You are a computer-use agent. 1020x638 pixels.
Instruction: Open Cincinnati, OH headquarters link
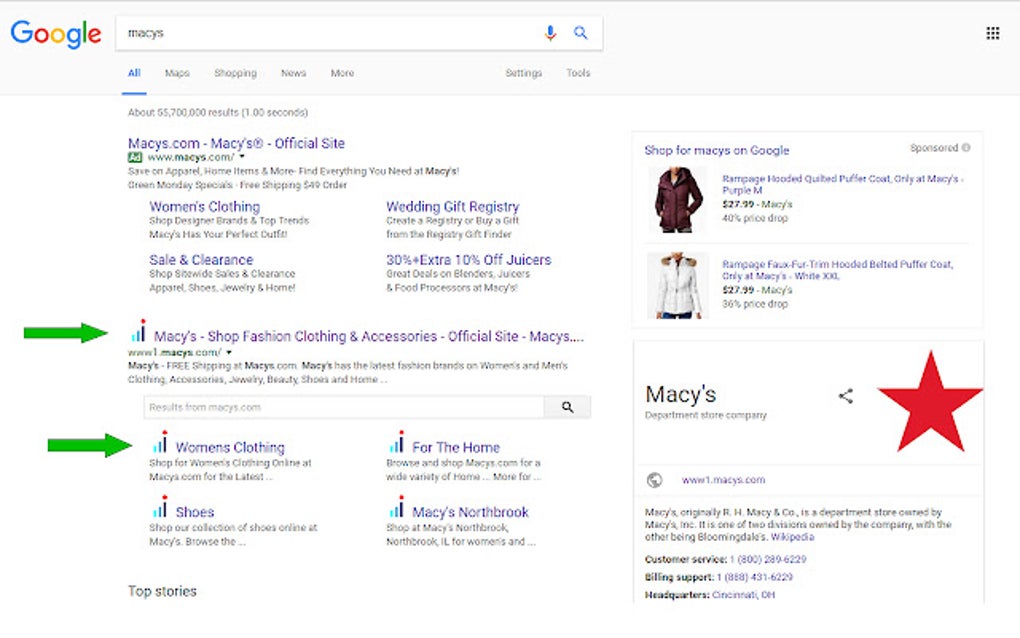tap(744, 595)
